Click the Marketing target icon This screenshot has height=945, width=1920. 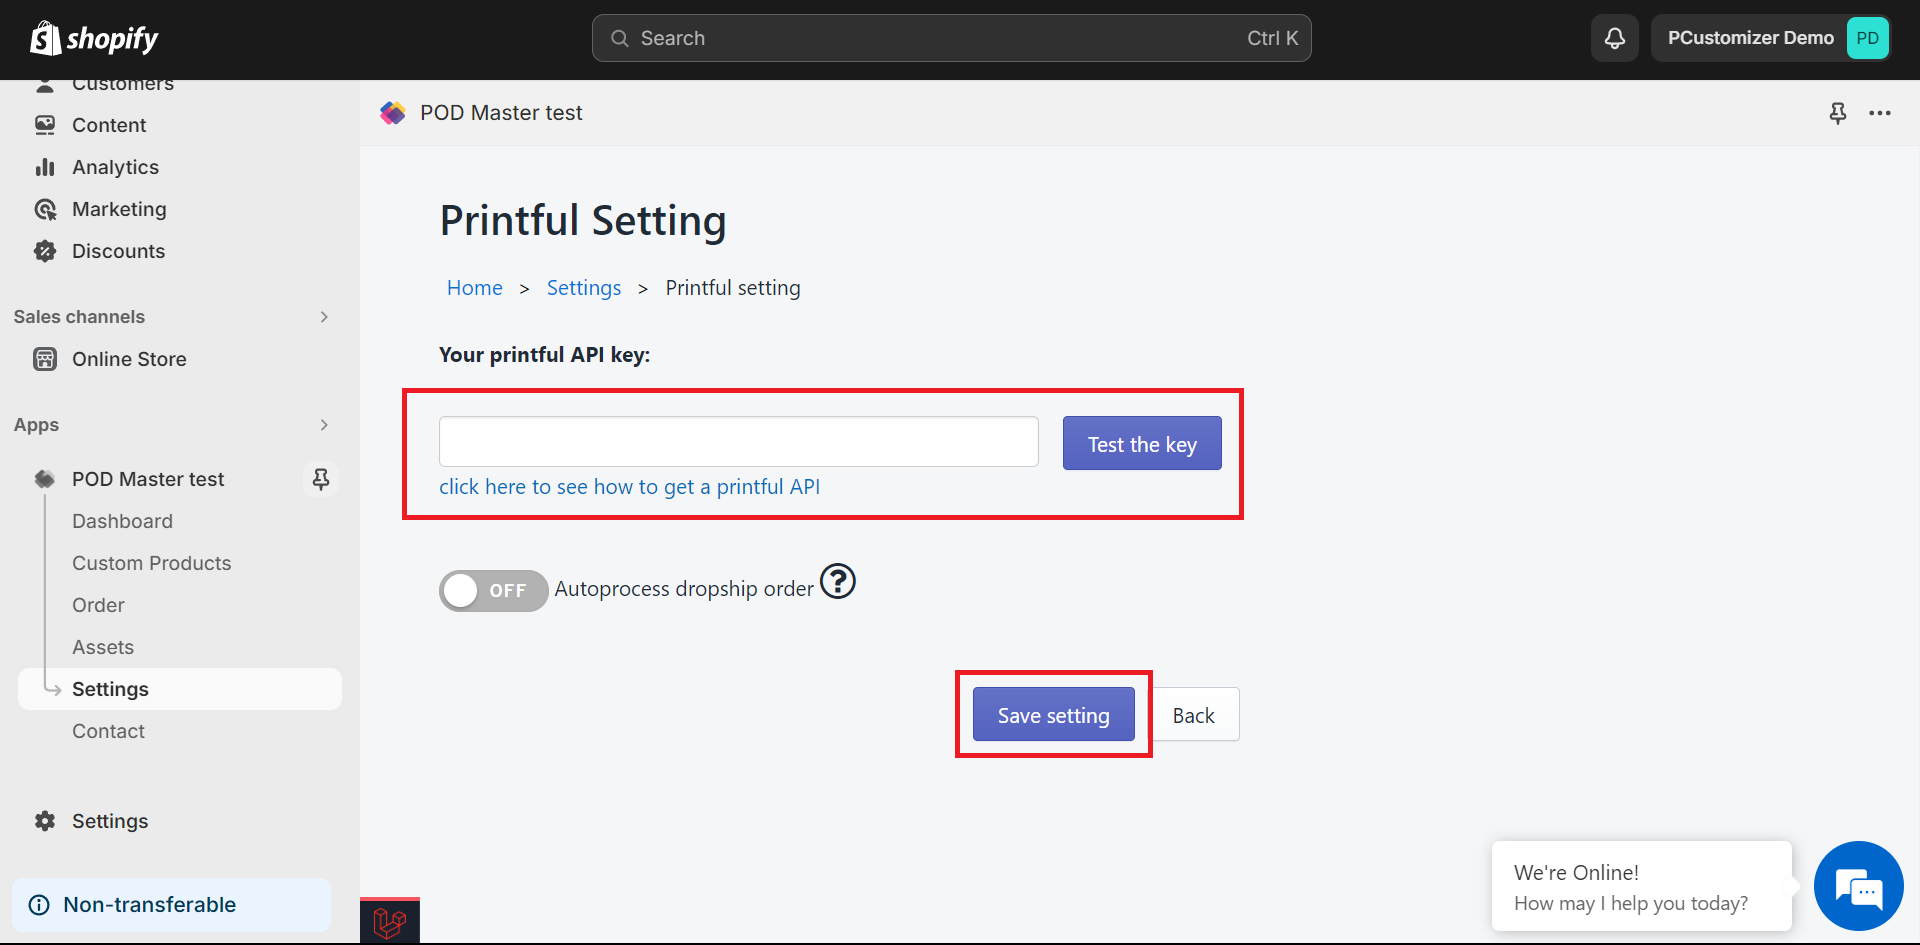(45, 209)
